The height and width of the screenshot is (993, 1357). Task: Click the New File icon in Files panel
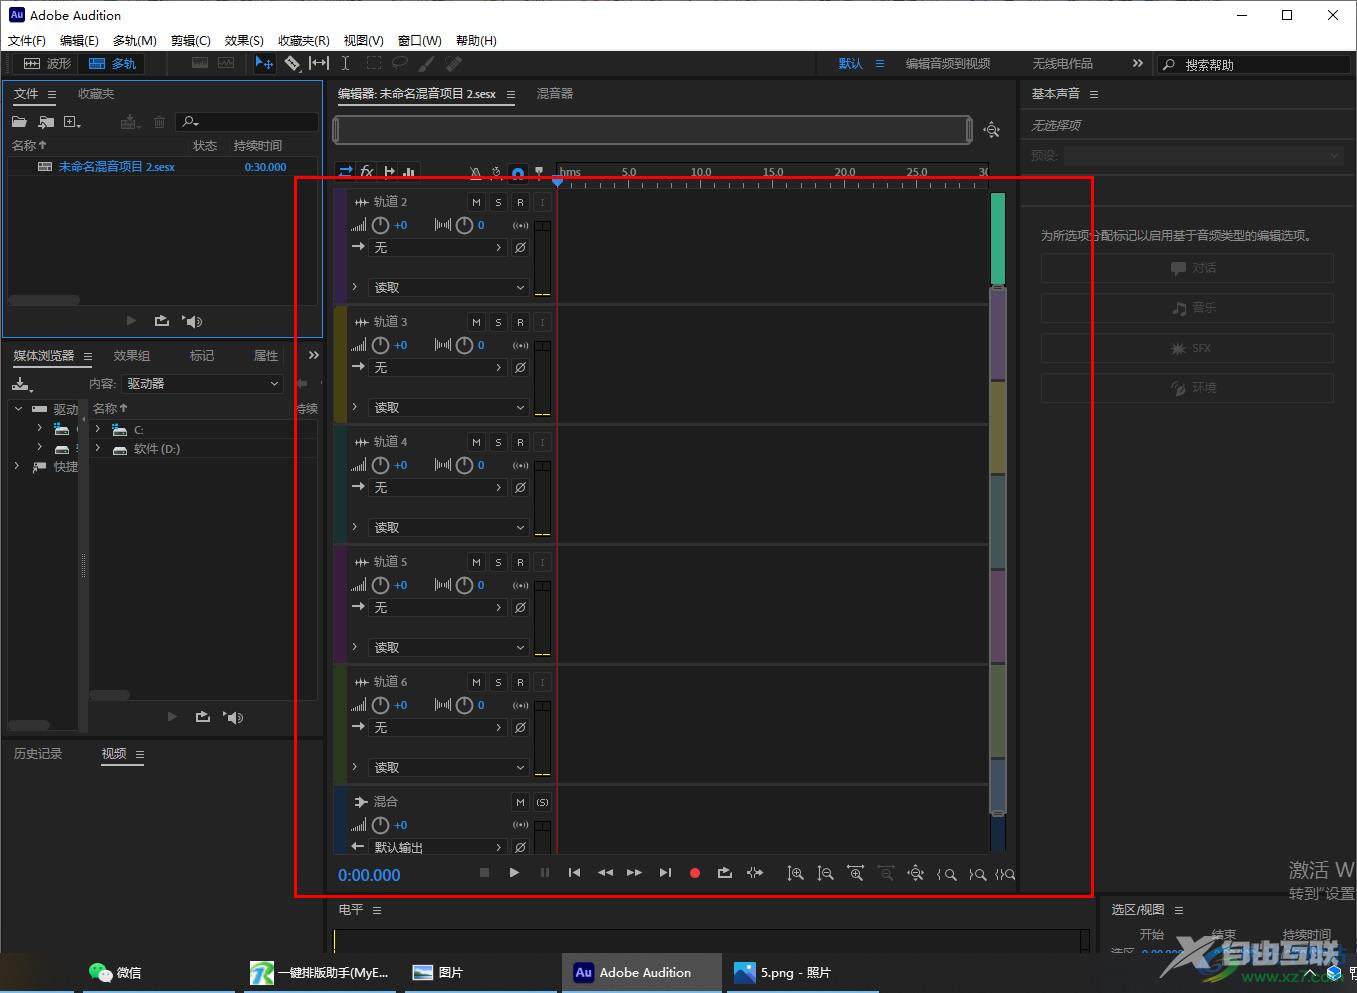72,122
